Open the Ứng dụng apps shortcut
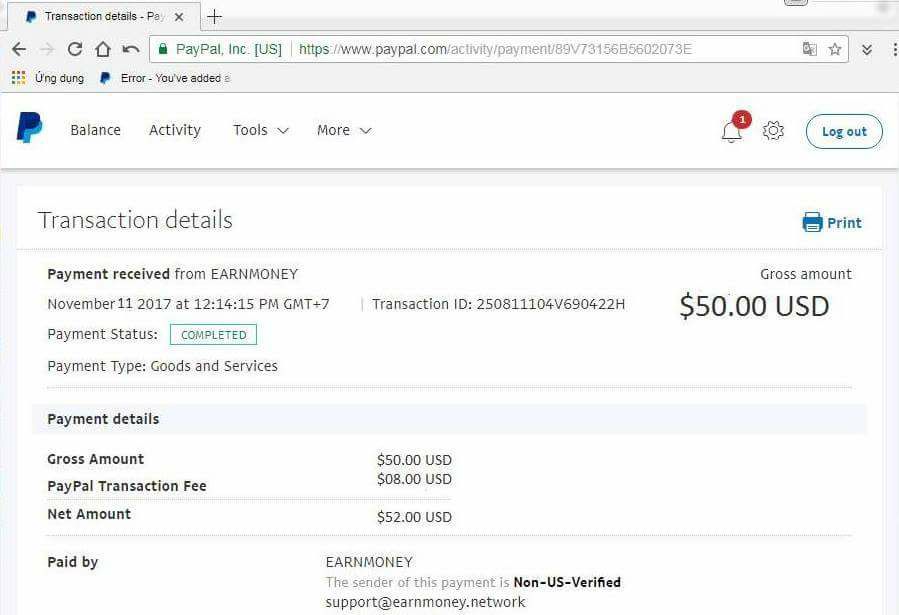899x615 pixels. coord(47,78)
